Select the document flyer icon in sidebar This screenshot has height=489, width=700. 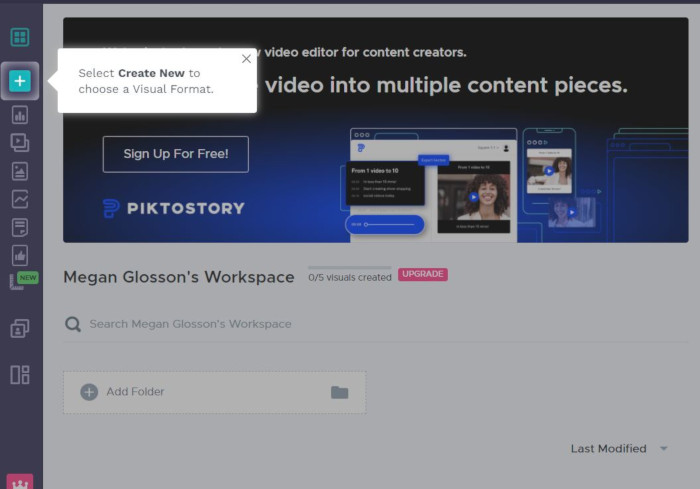point(20,227)
